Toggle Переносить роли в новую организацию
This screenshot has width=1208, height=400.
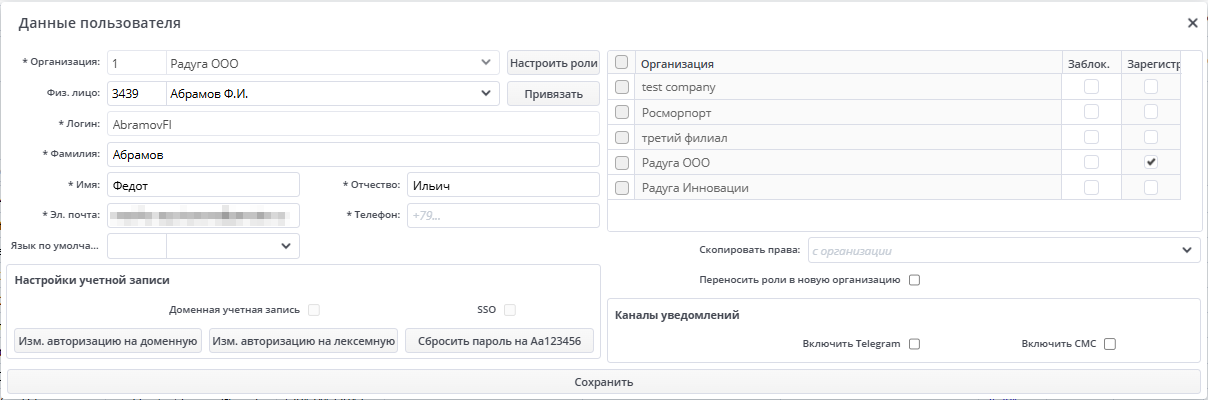[x=914, y=280]
